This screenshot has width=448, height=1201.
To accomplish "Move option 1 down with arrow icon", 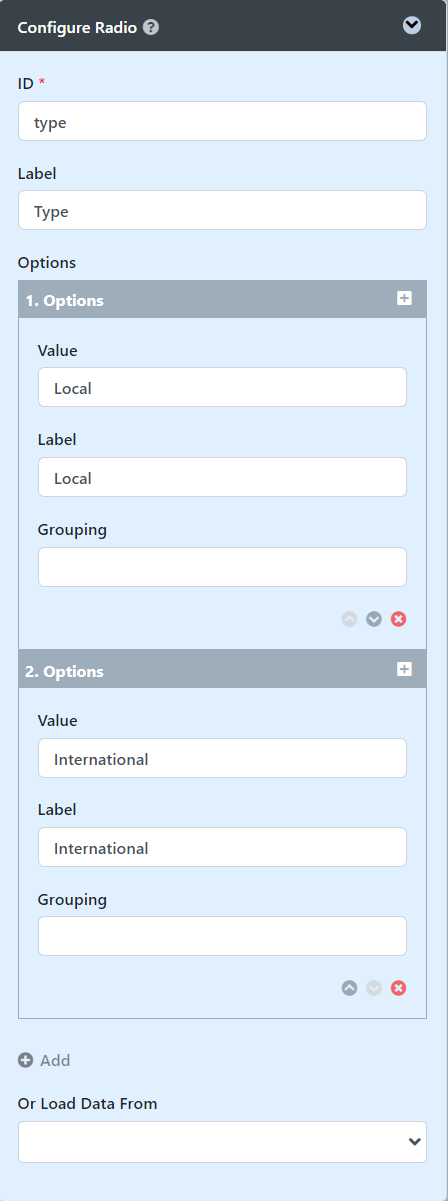I will [374, 619].
